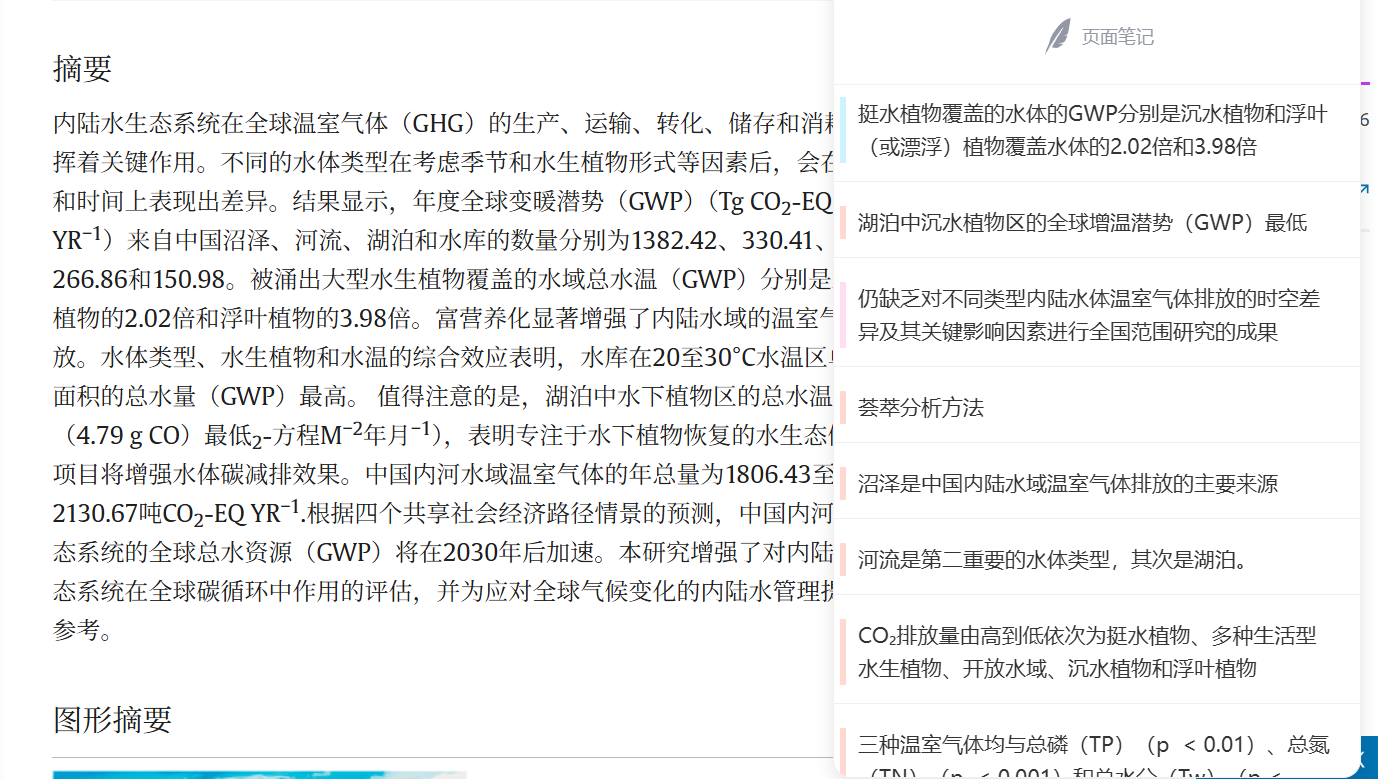Click the salmon color bar beside the 沼泽 note
The height and width of the screenshot is (779, 1378).
point(843,484)
